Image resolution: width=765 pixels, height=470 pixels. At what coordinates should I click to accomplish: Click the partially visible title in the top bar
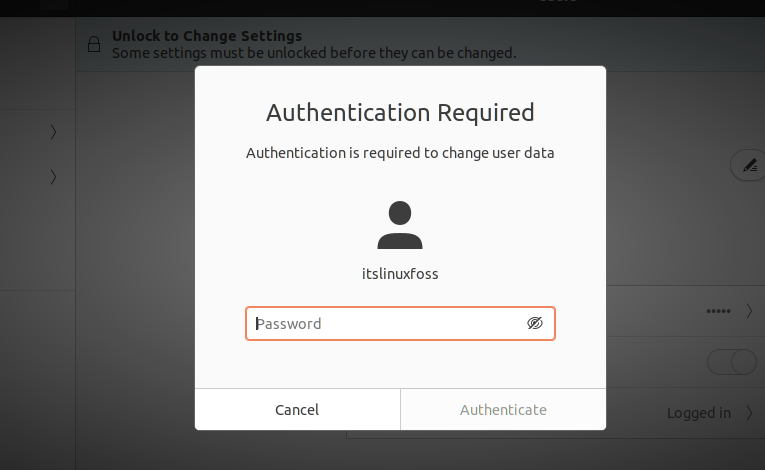[x=558, y=1]
